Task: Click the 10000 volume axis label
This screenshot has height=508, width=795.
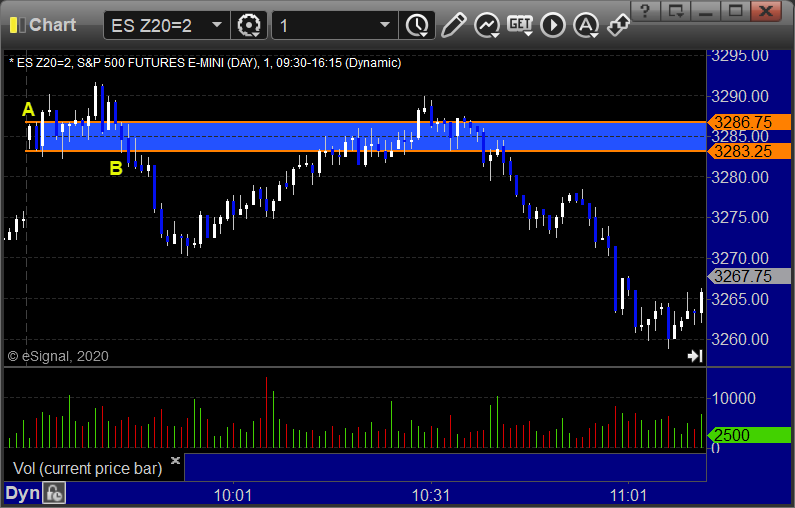Action: pyautogui.click(x=734, y=398)
